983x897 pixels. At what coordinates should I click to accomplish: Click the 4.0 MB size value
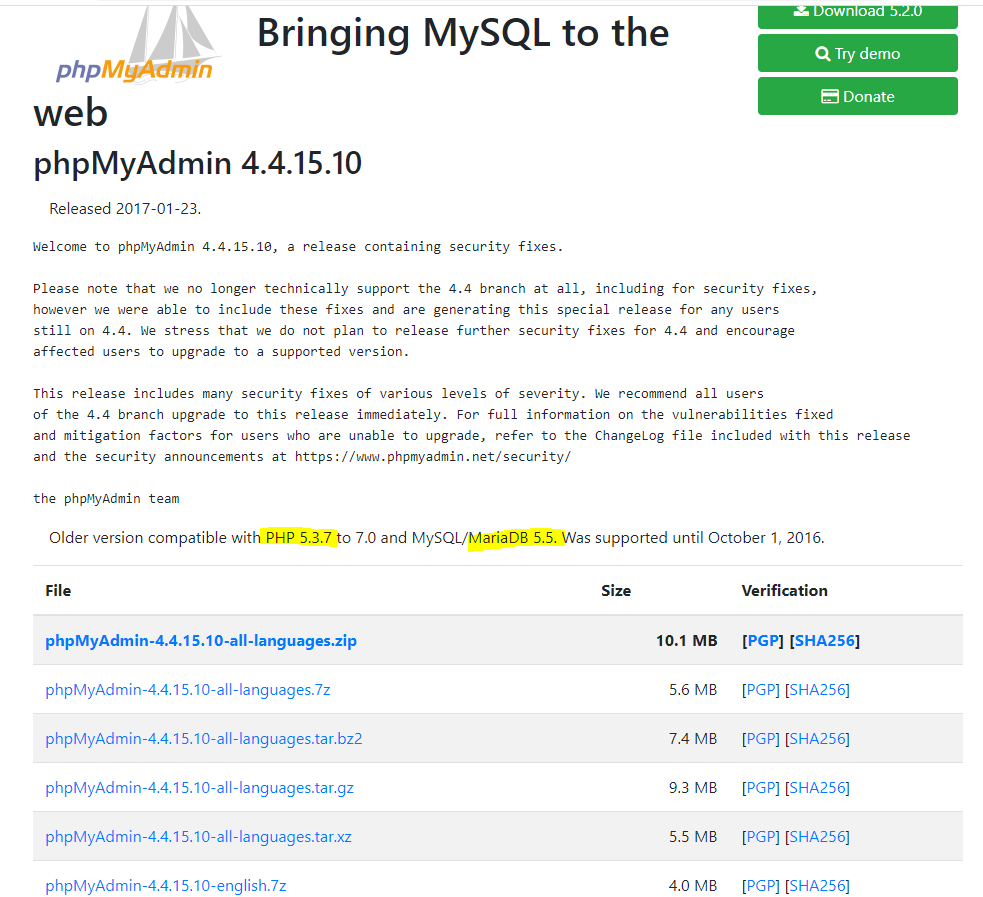coord(693,885)
